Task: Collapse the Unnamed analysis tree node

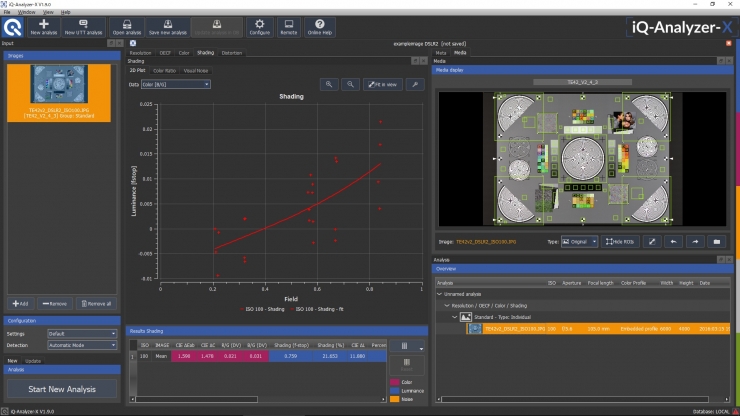Action: (440, 294)
